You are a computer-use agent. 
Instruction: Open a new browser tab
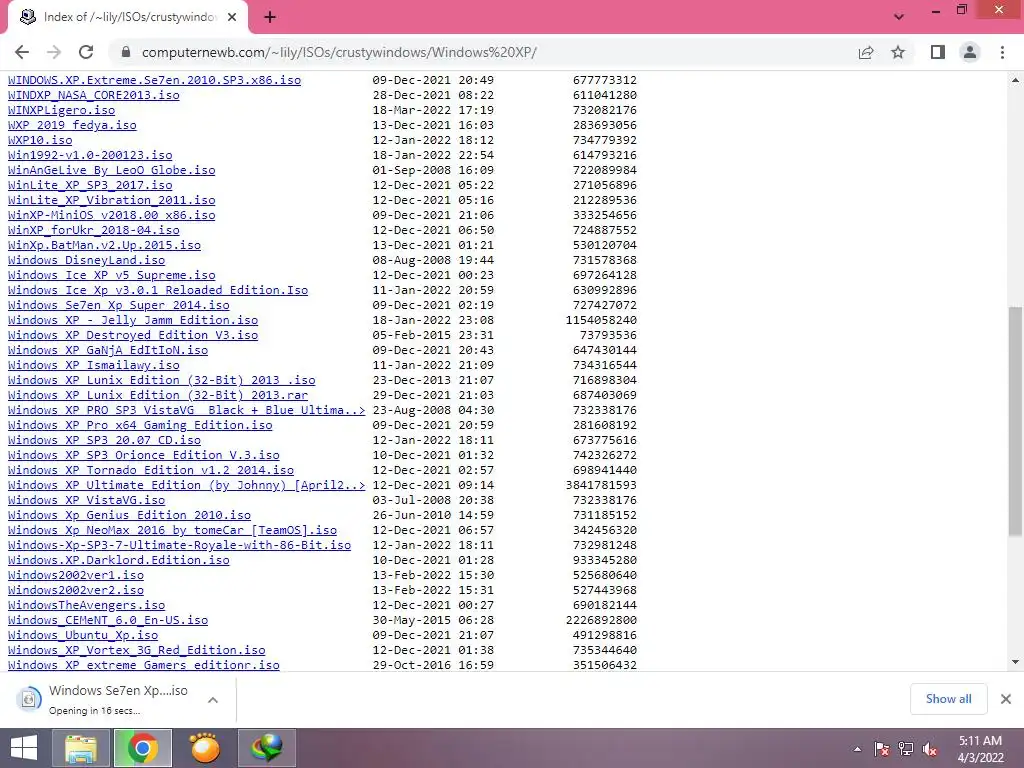coord(270,18)
